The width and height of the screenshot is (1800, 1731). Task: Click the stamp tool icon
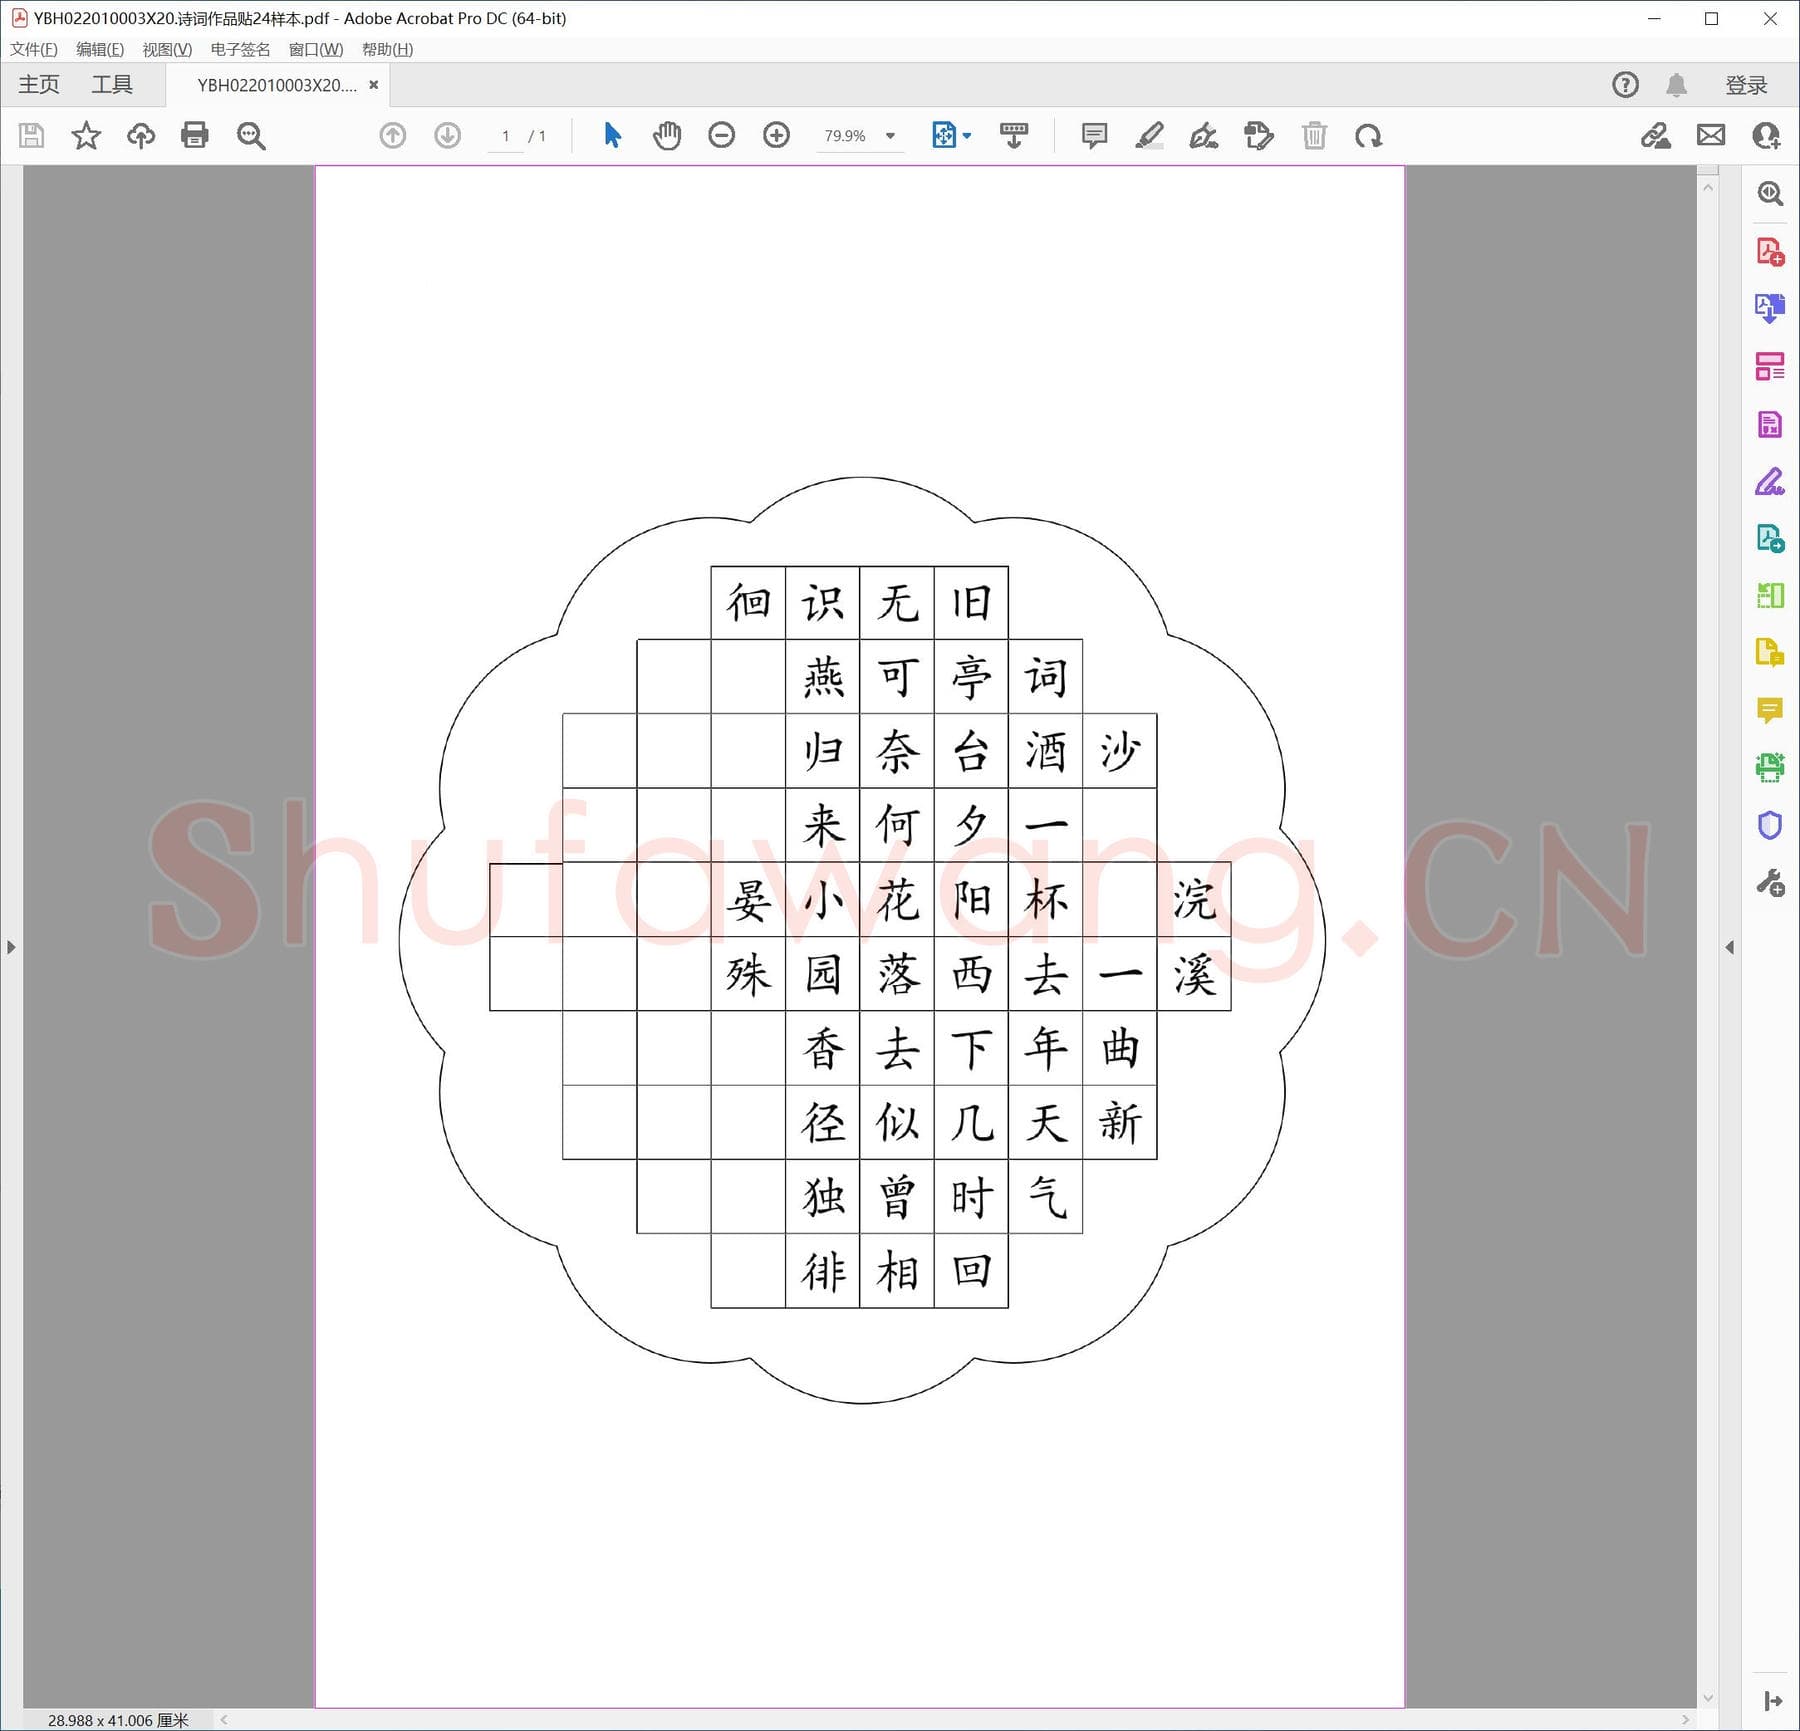pos(1259,135)
